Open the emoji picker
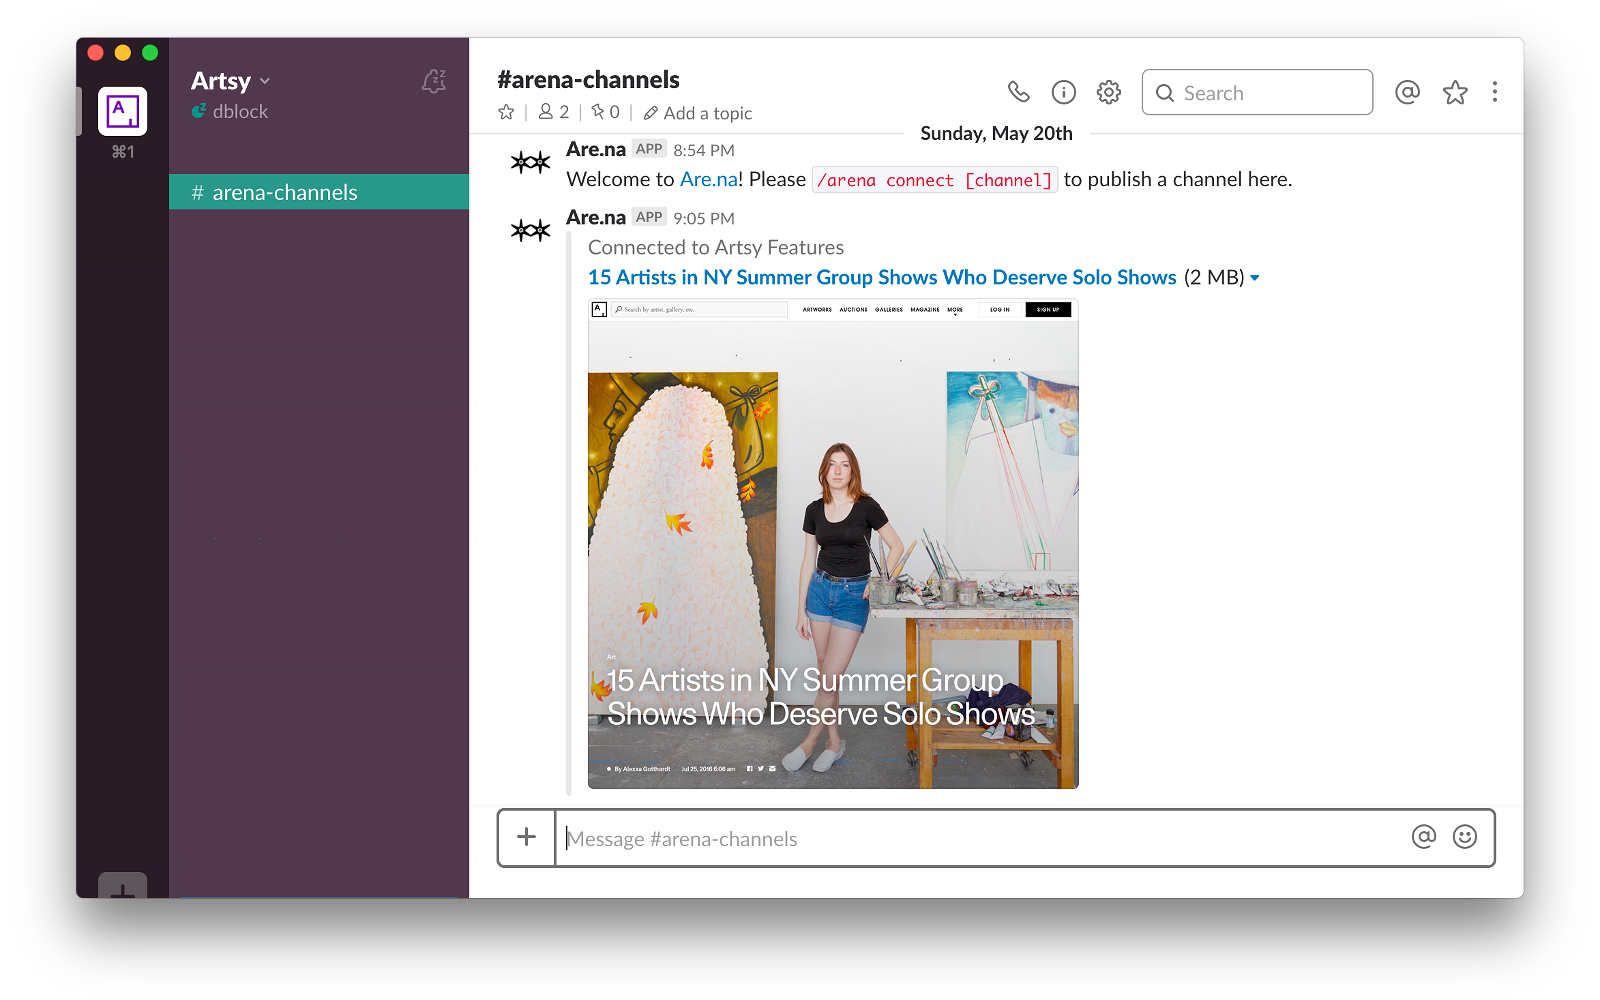Viewport: 1600px width, 1000px height. pos(1465,837)
